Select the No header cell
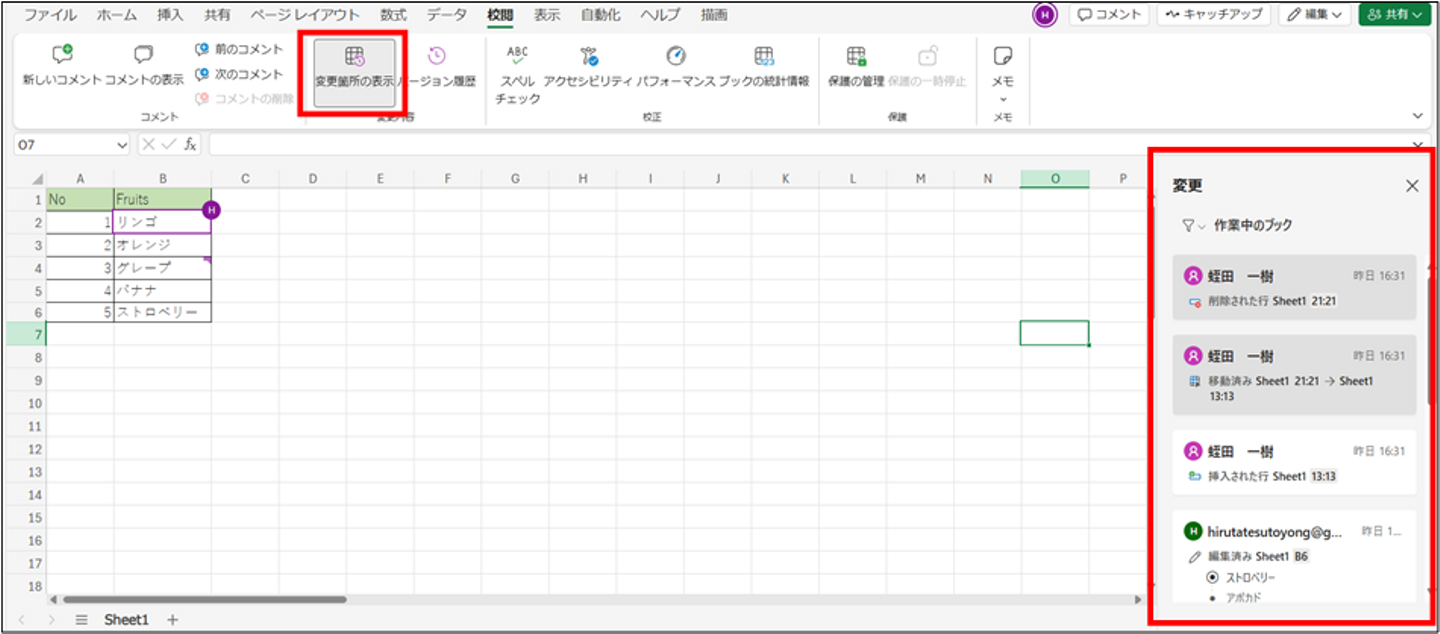Screen dimensions: 1440x634 tap(80, 199)
